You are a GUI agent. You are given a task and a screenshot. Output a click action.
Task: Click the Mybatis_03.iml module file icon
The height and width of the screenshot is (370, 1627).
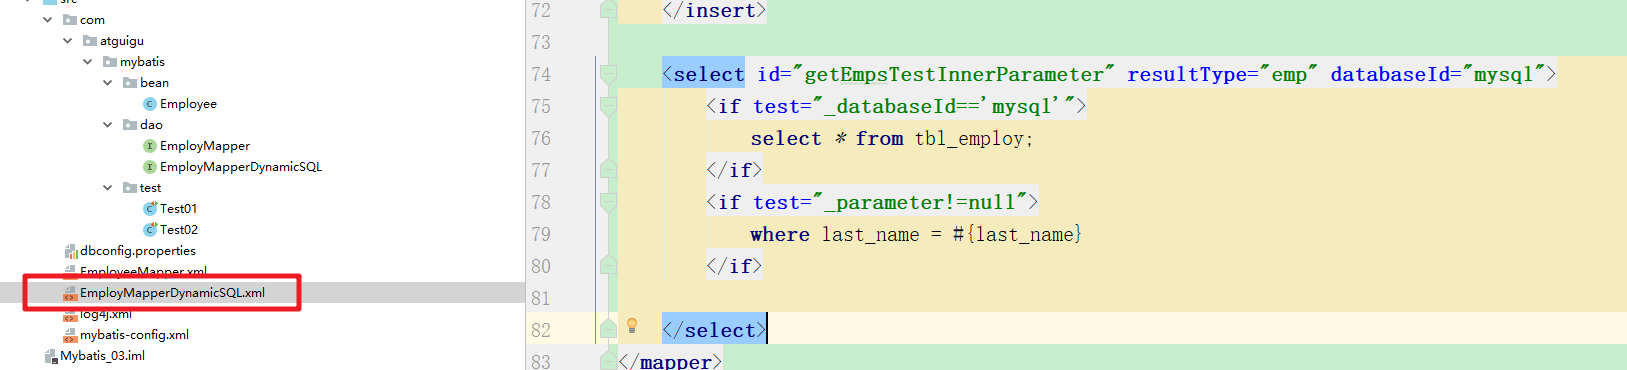pyautogui.click(x=51, y=356)
